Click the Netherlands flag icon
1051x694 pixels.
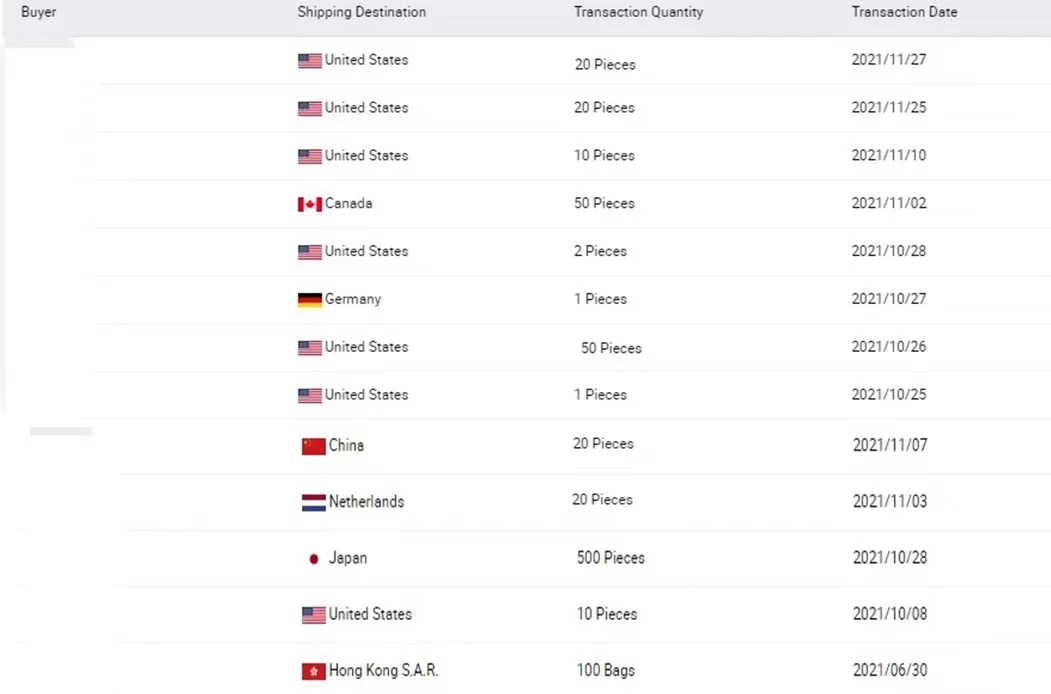coord(314,502)
